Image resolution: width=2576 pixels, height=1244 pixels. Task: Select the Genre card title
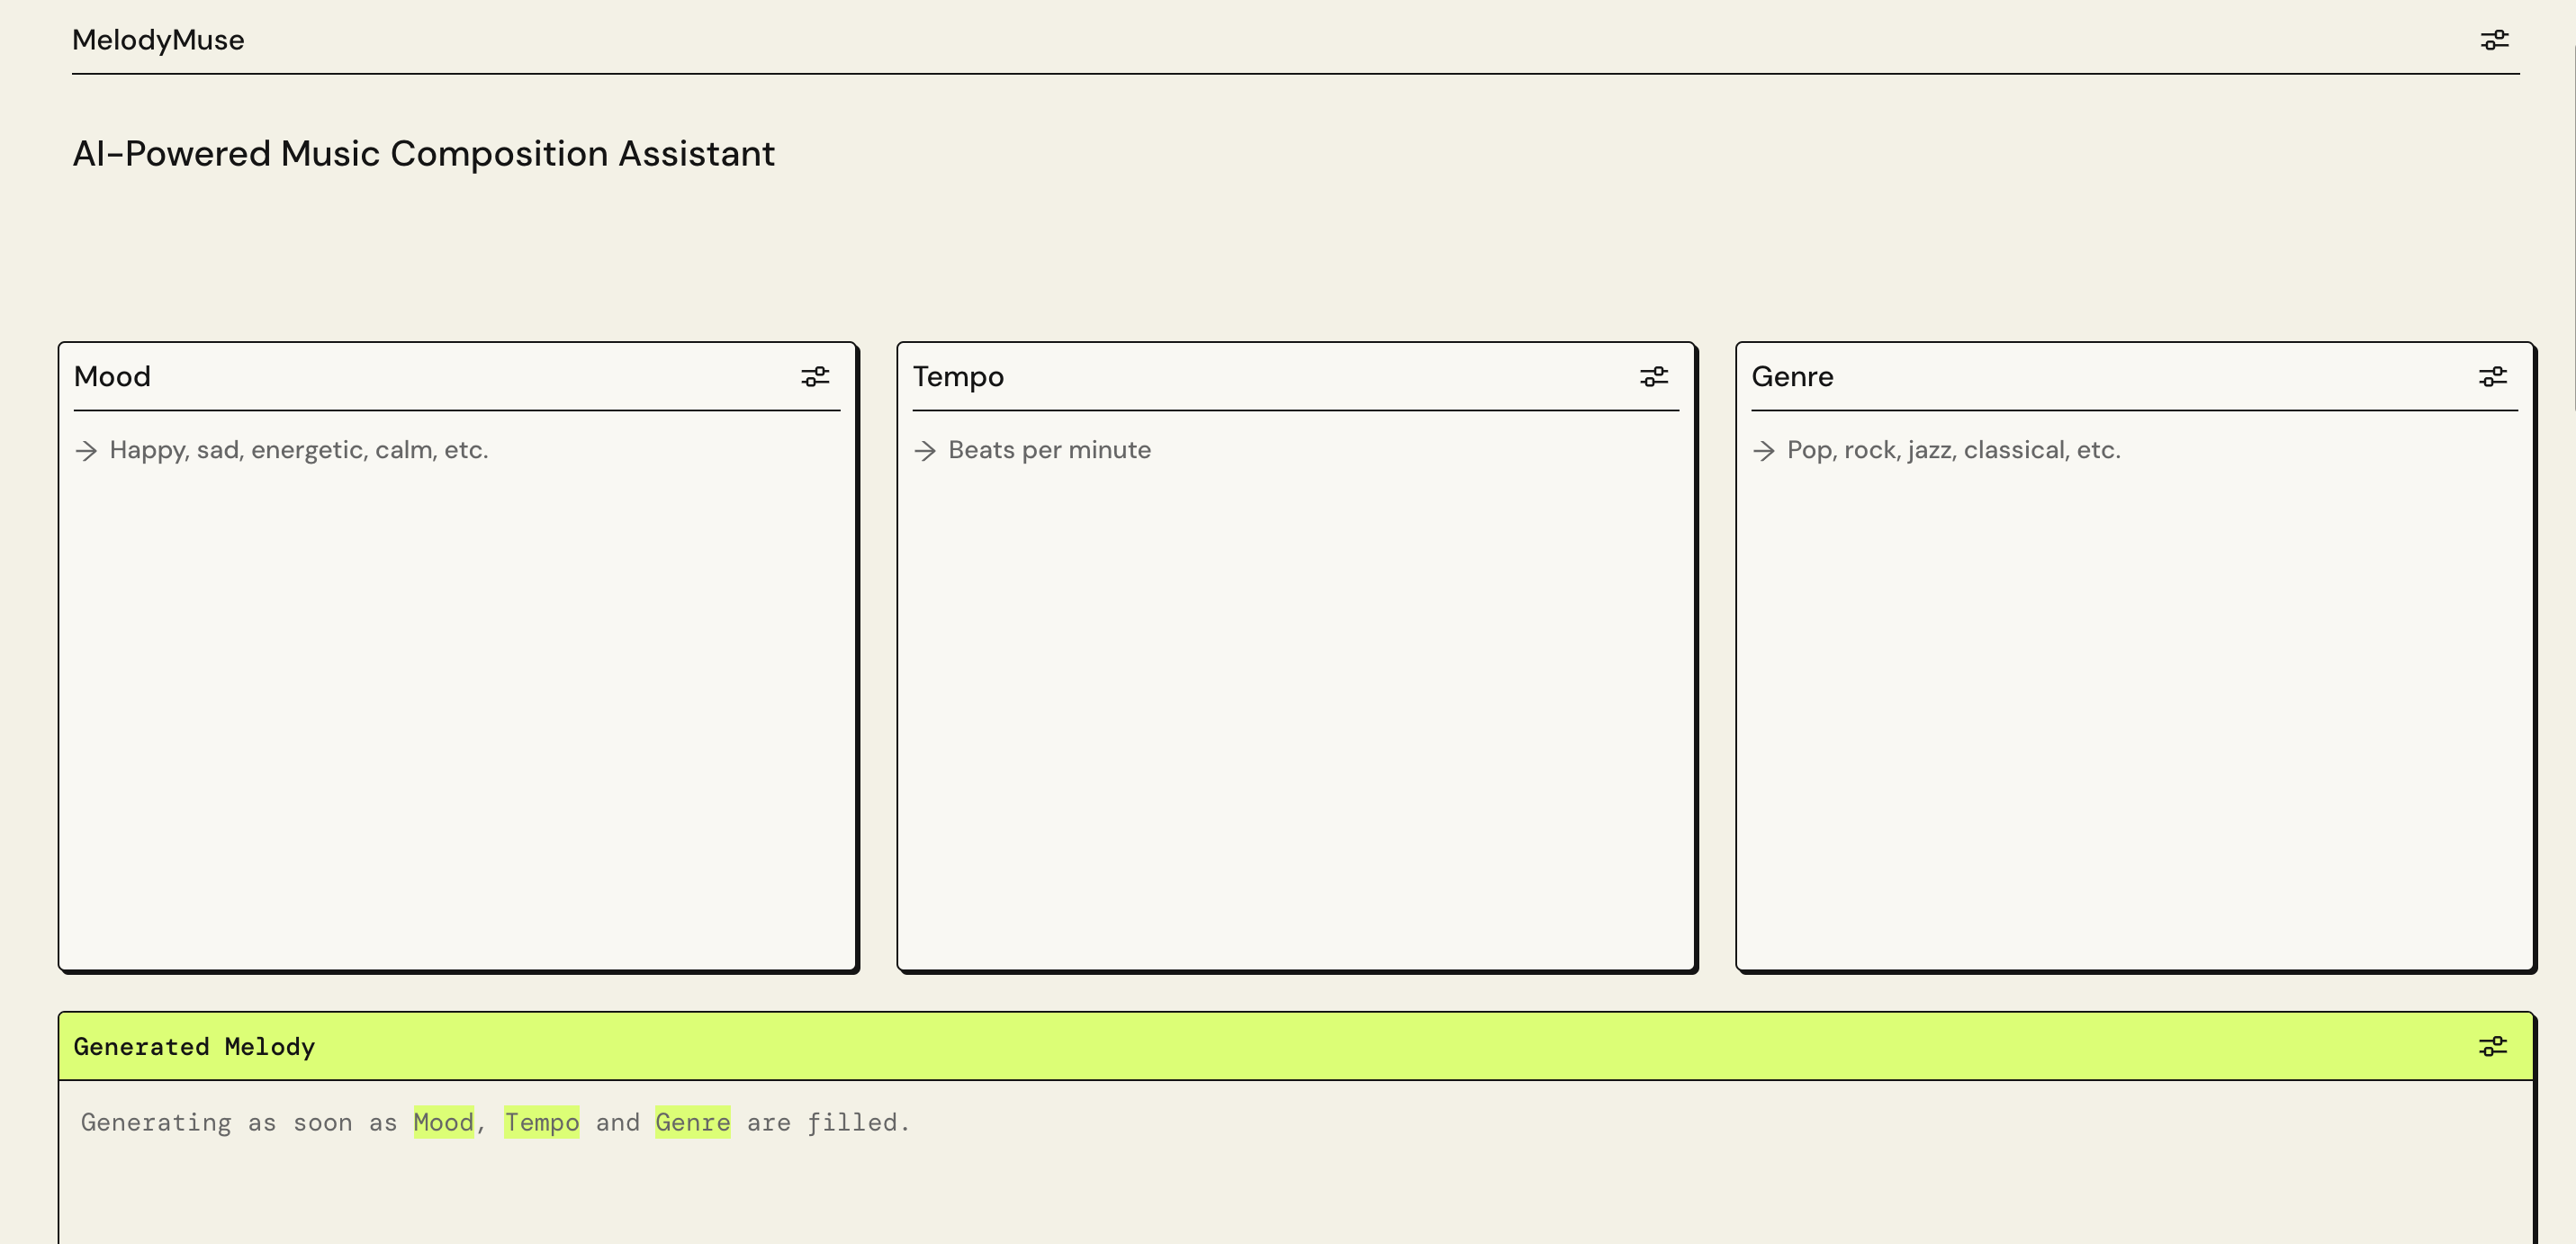tap(1792, 377)
